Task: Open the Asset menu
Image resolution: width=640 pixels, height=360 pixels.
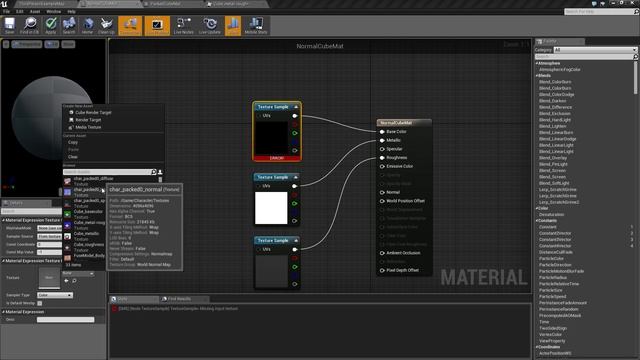Action: [35, 11]
